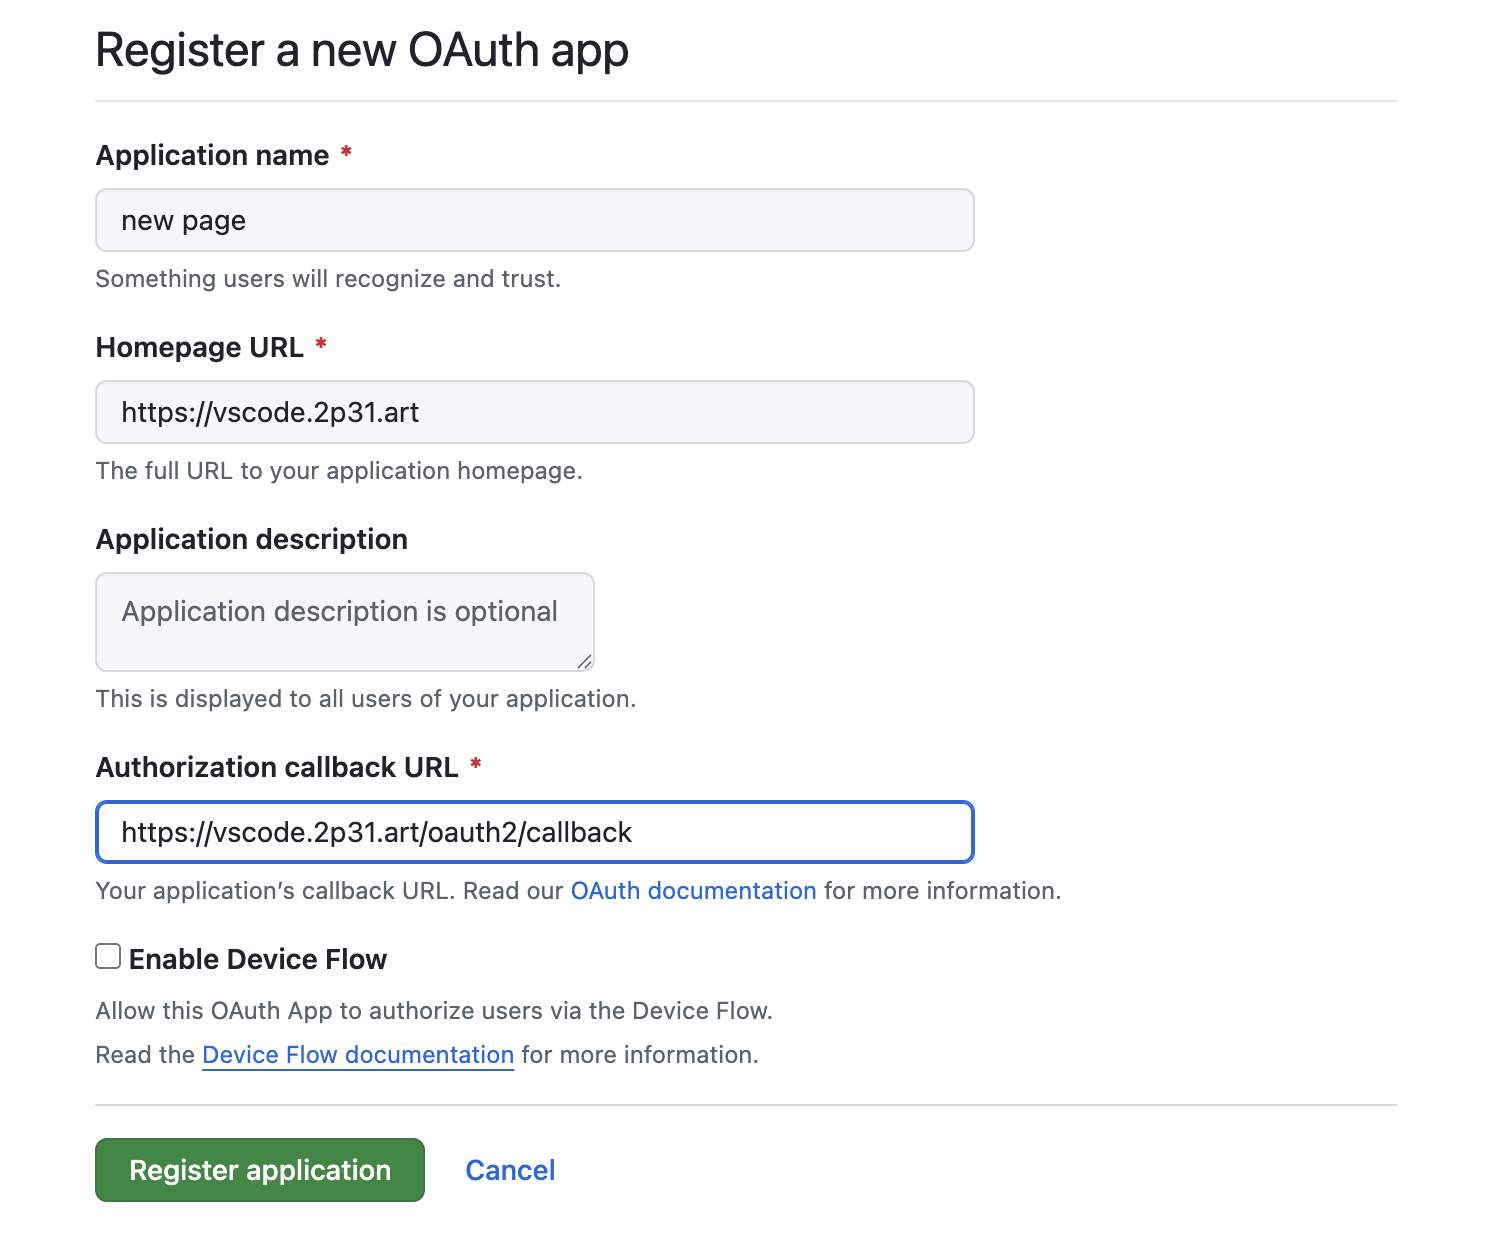The height and width of the screenshot is (1248, 1498).
Task: Cancel the OAuth app registration
Action: (x=510, y=1170)
